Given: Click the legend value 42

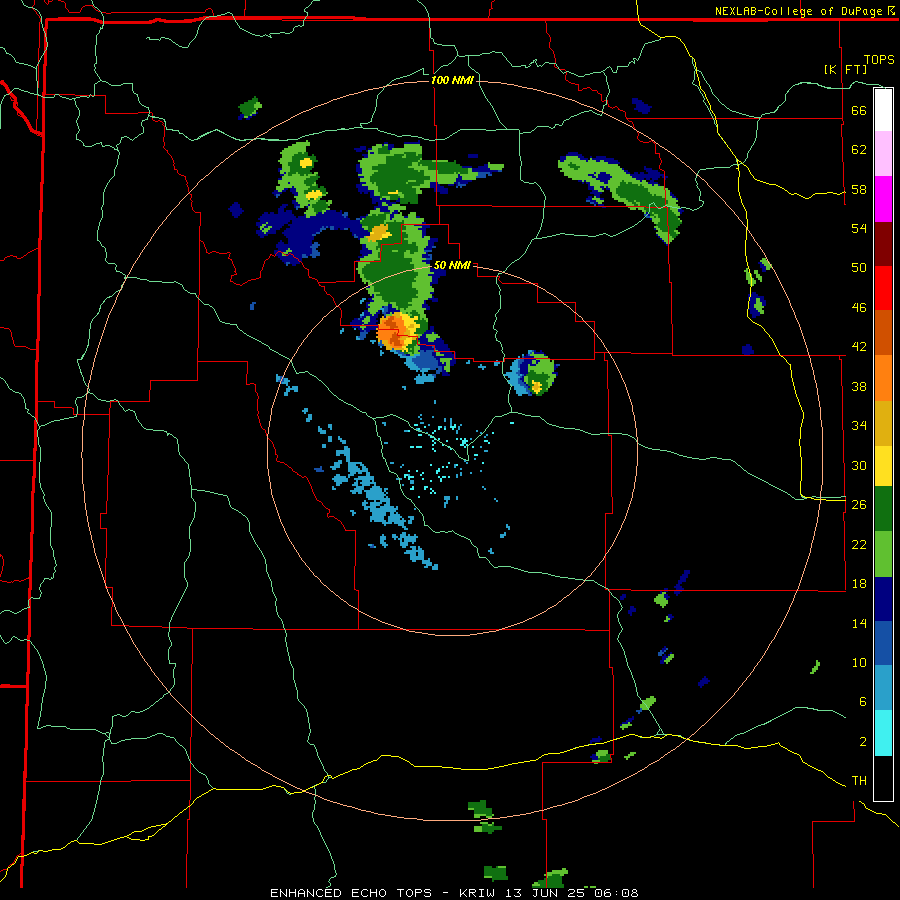Looking at the screenshot, I should point(859,347).
